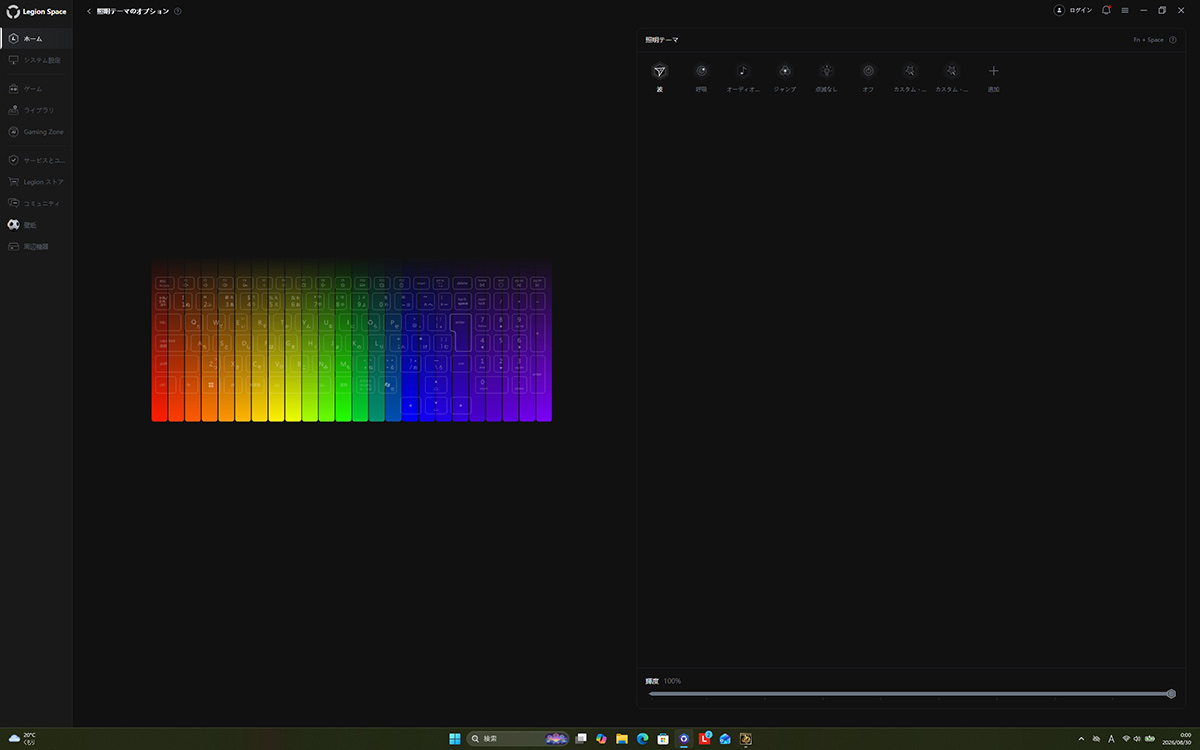This screenshot has height=750, width=1200.
Task: Click the 輝度 brightness slider handle
Action: [1171, 693]
